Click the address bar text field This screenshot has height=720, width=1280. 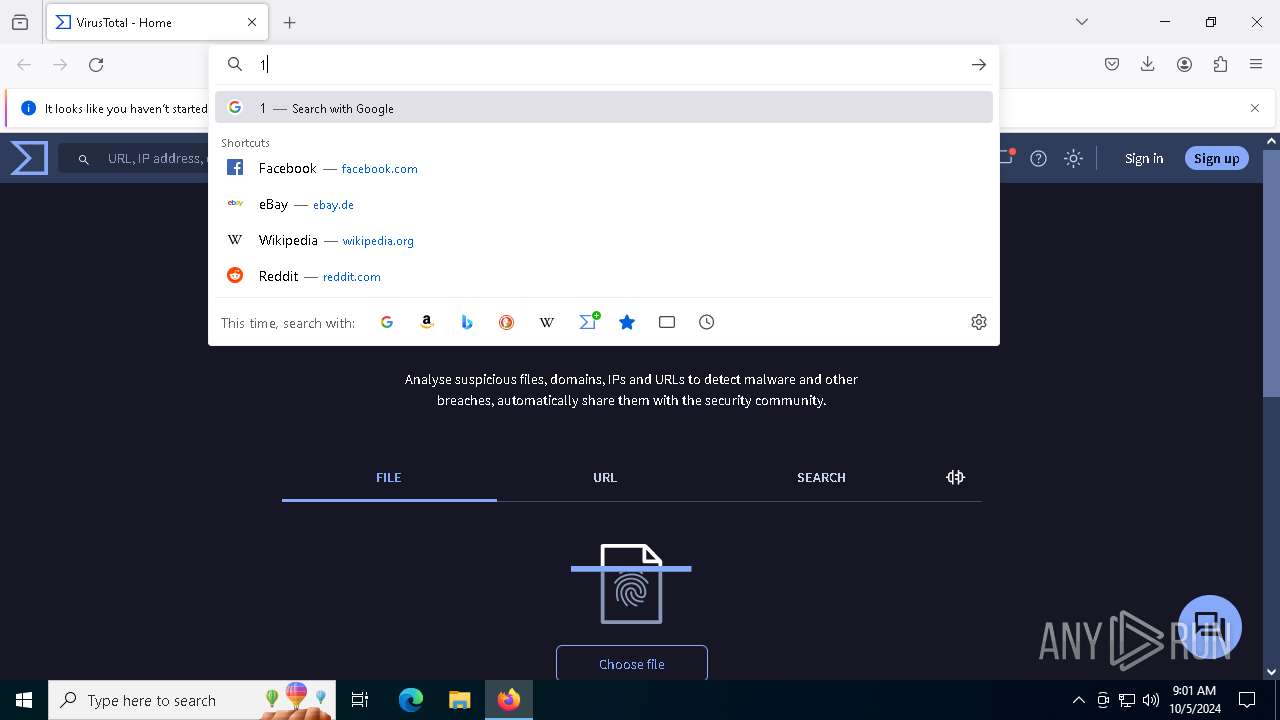[608, 64]
